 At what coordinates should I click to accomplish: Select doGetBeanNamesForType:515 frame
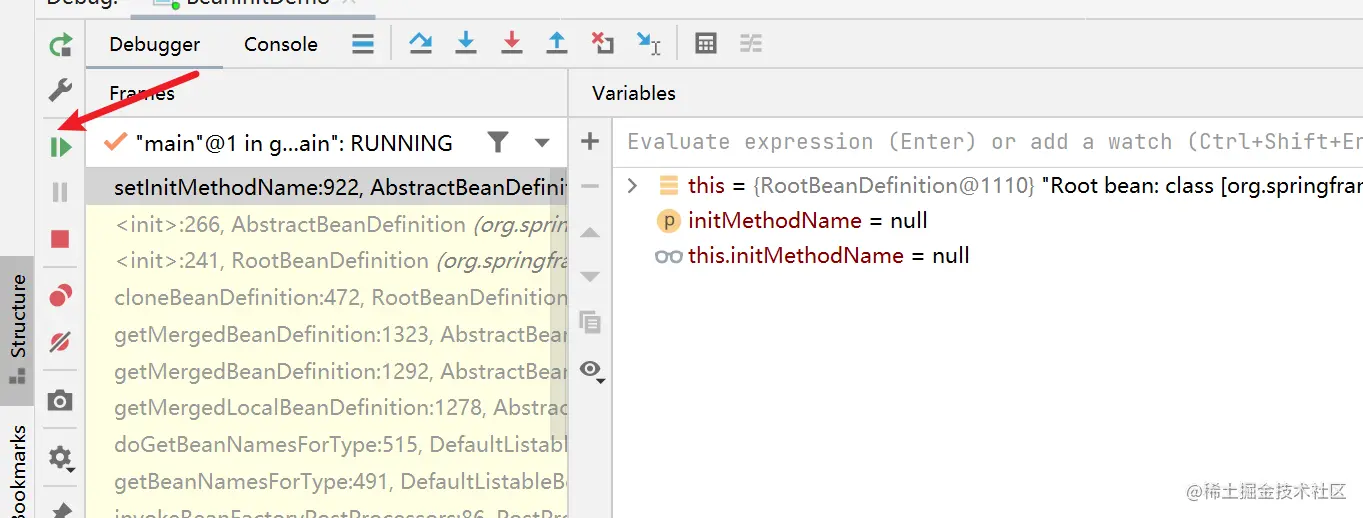coord(327,444)
